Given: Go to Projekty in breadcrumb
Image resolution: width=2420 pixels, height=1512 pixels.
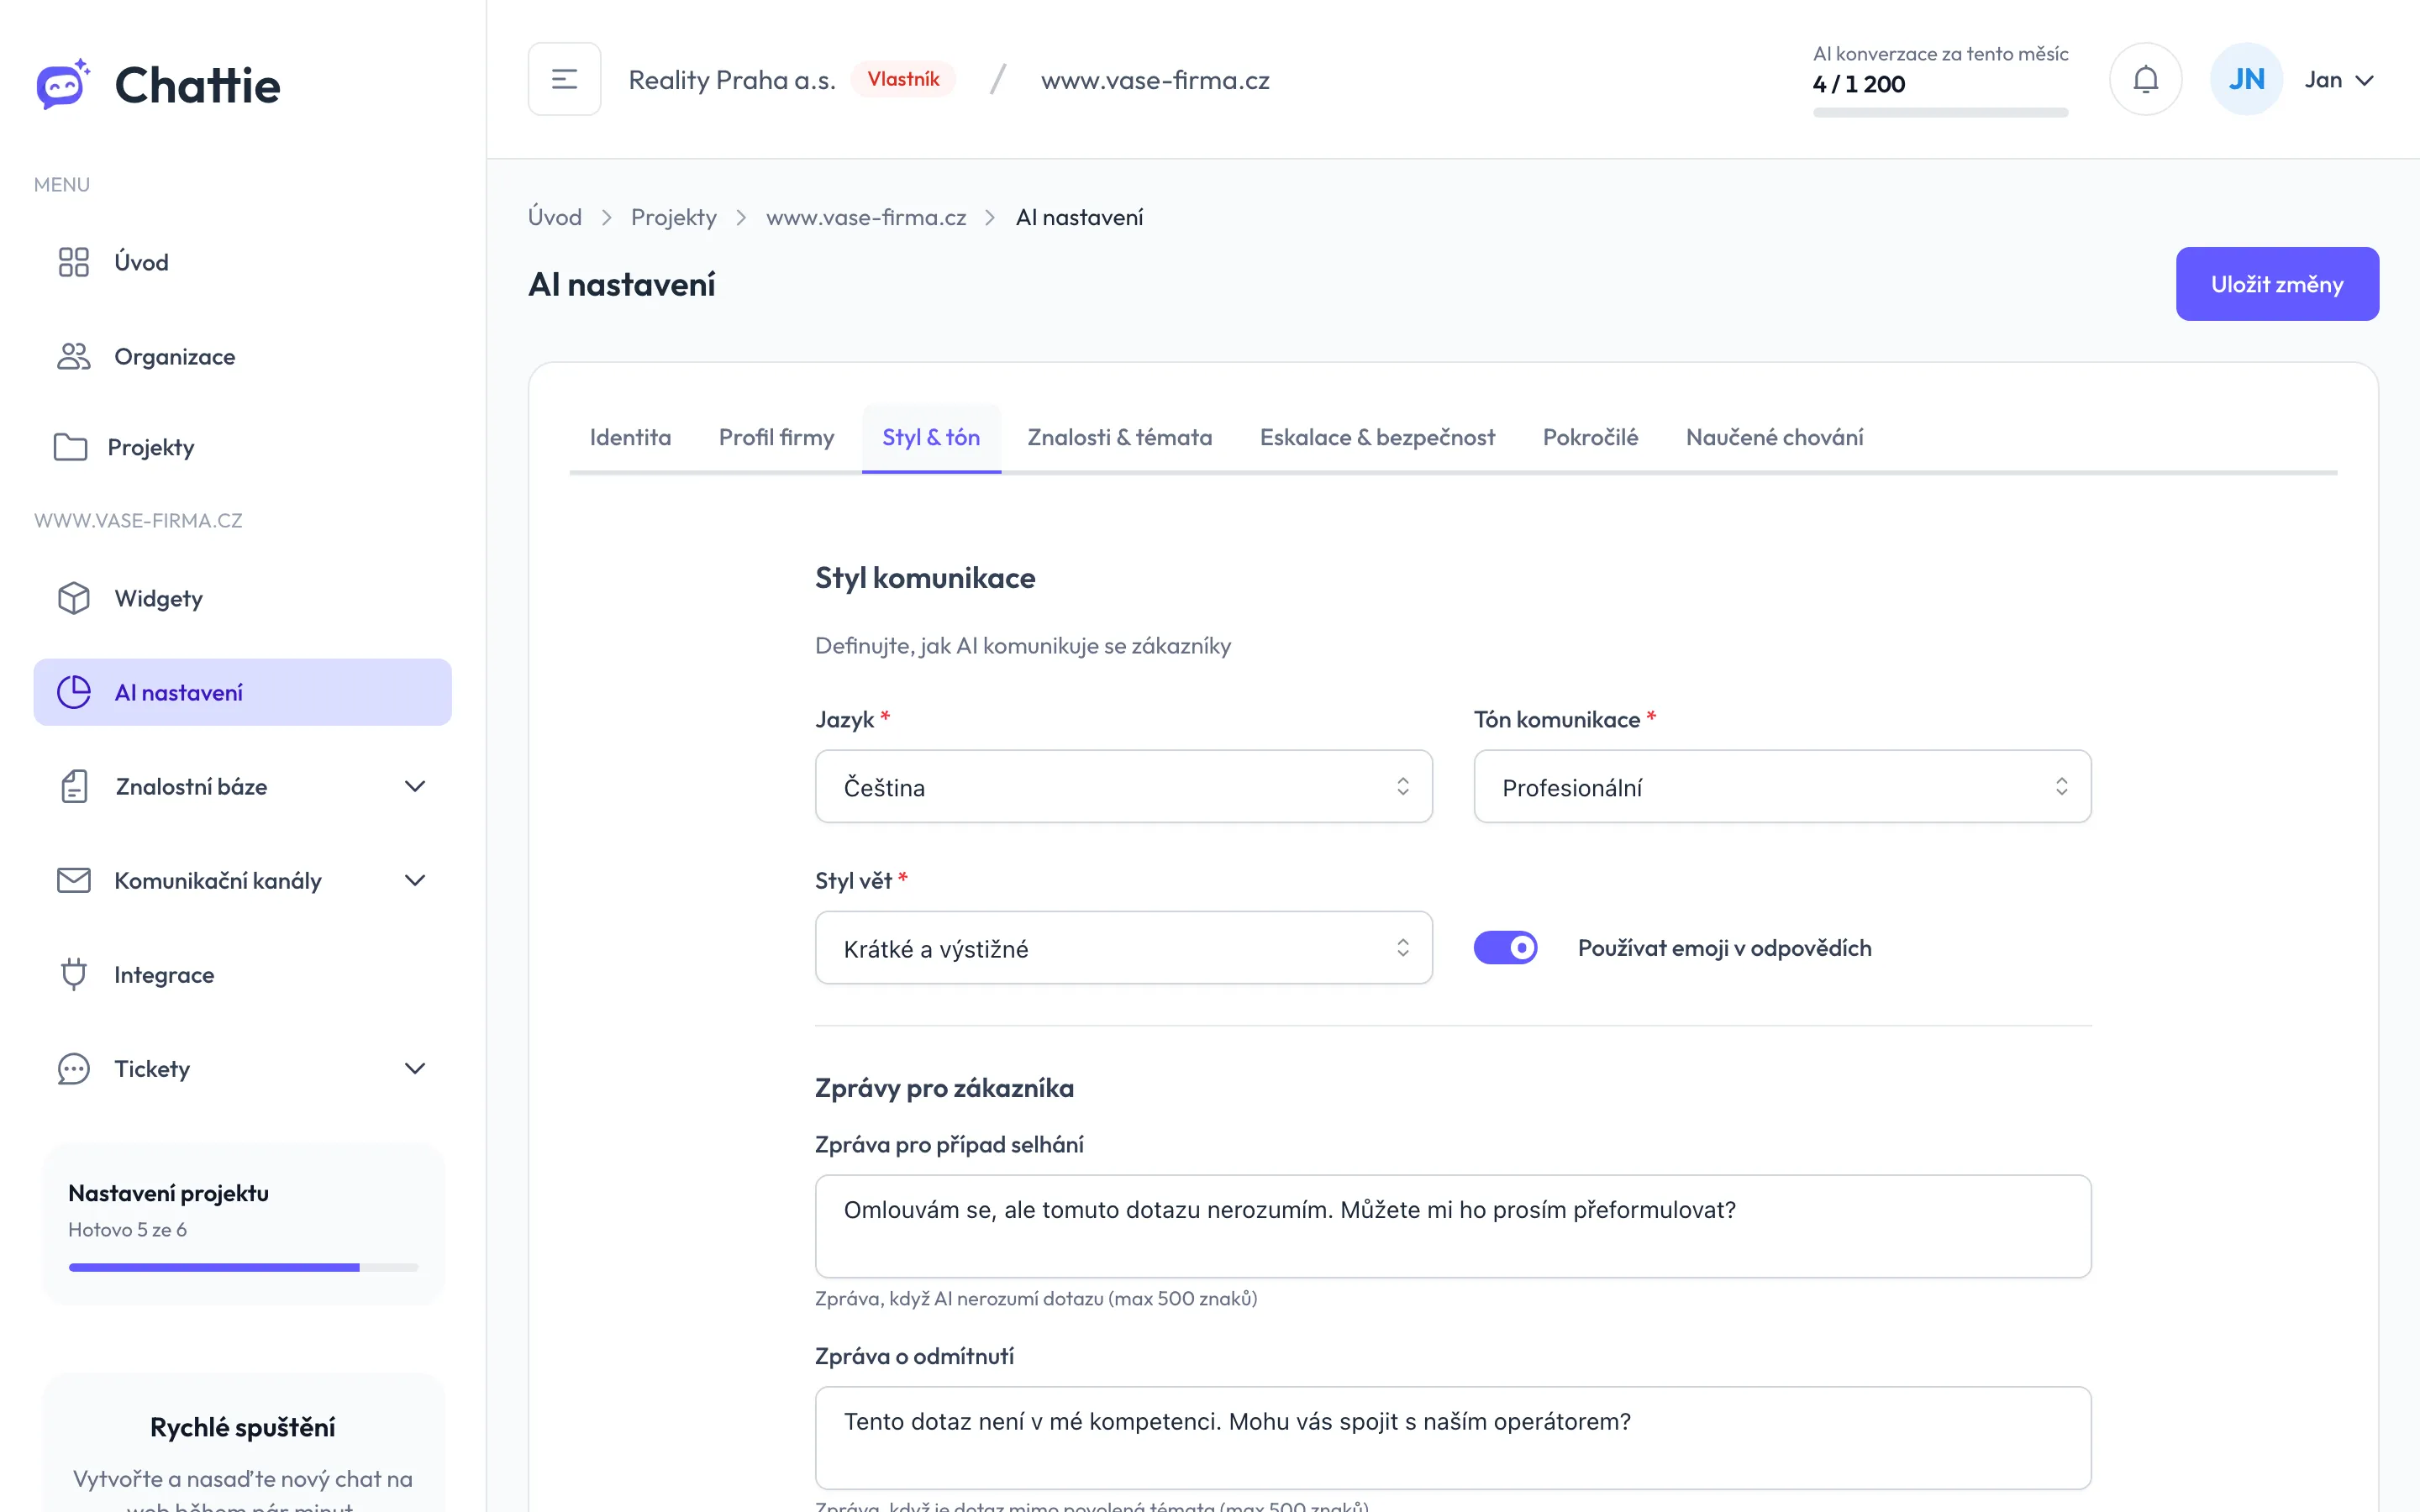Looking at the screenshot, I should click(674, 217).
